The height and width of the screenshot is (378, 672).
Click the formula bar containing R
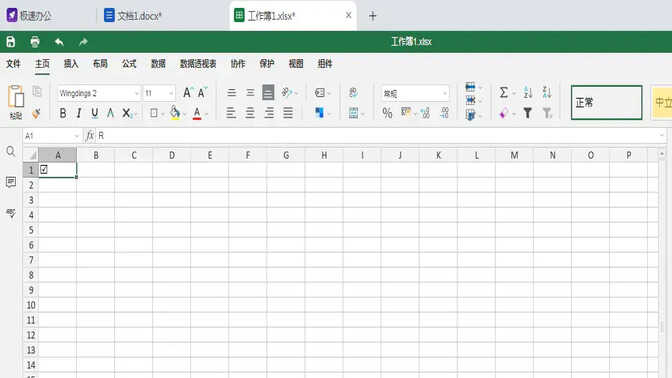pos(381,136)
